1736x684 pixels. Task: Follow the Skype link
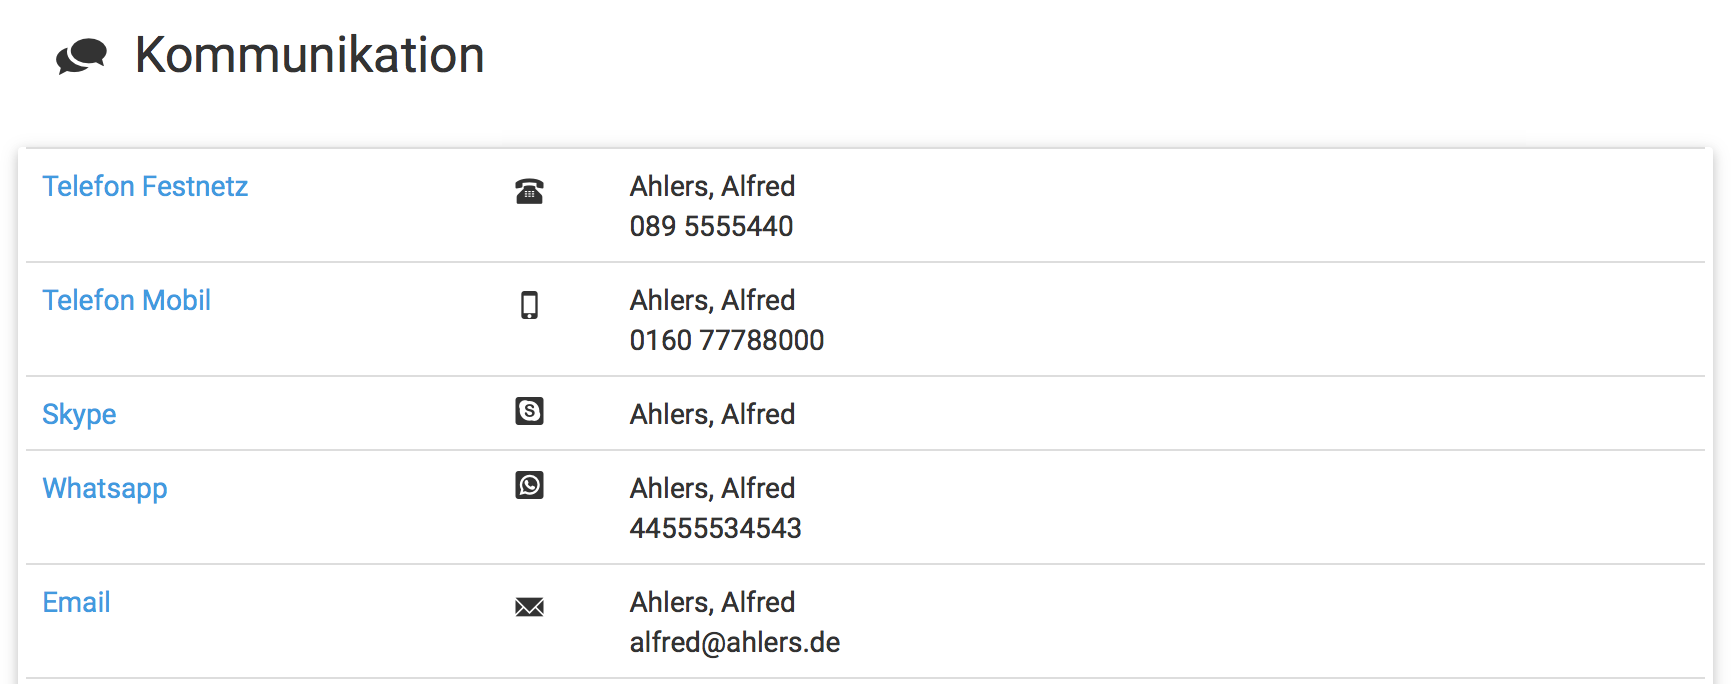(x=79, y=415)
